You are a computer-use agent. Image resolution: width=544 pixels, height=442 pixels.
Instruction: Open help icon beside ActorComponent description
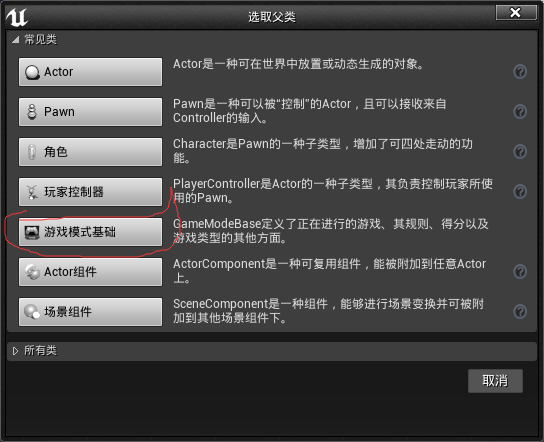pyautogui.click(x=520, y=272)
